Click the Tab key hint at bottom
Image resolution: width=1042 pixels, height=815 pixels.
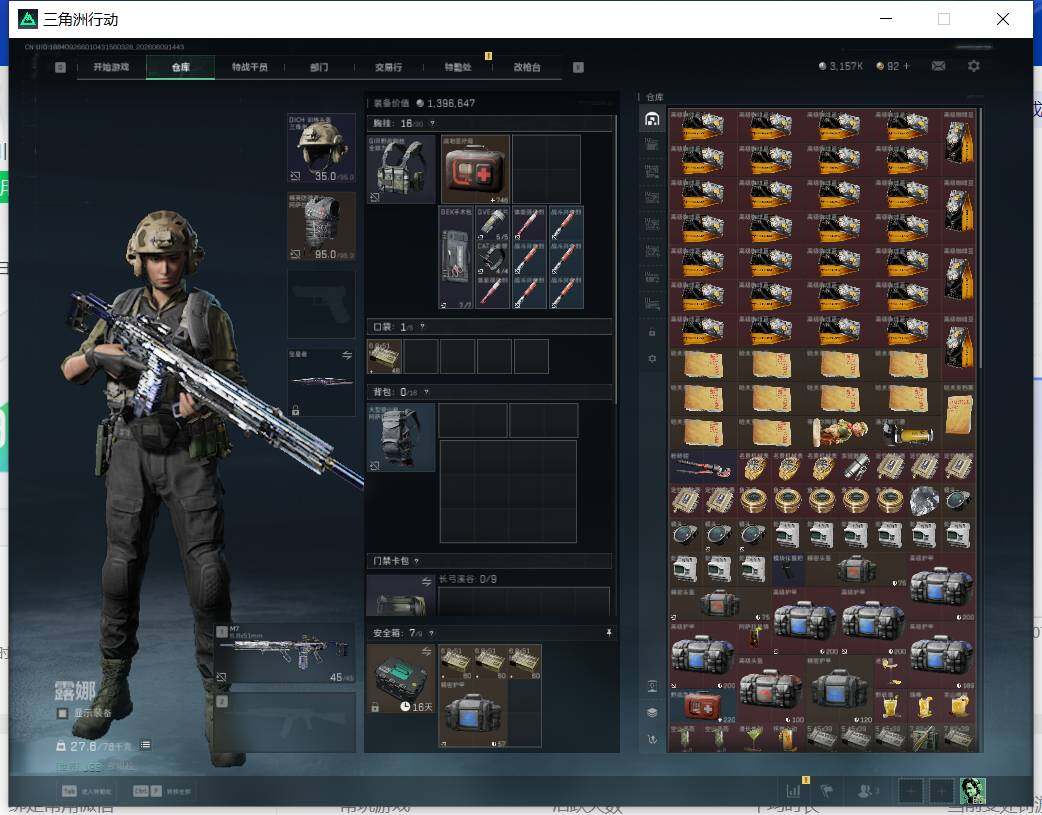point(70,791)
